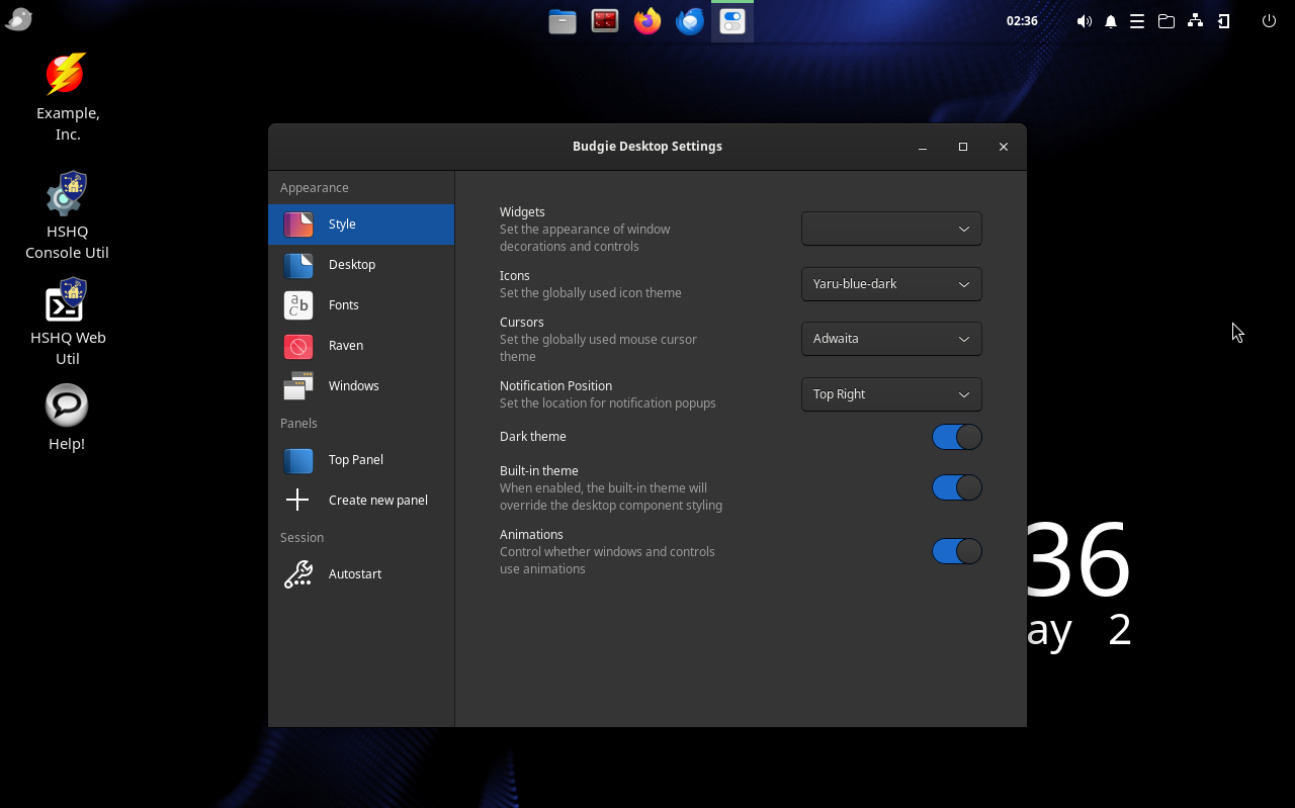
Task: Select Fonts in the sidebar
Action: [x=343, y=305]
